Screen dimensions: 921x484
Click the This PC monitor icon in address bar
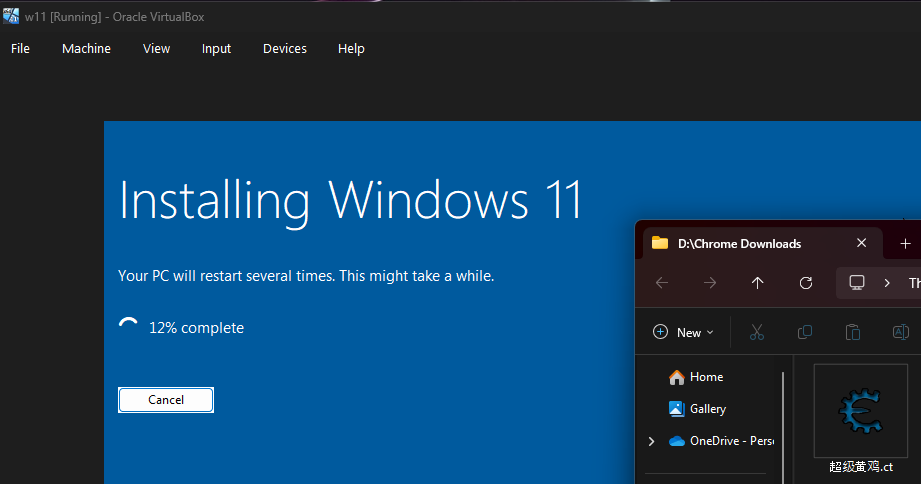click(x=857, y=283)
